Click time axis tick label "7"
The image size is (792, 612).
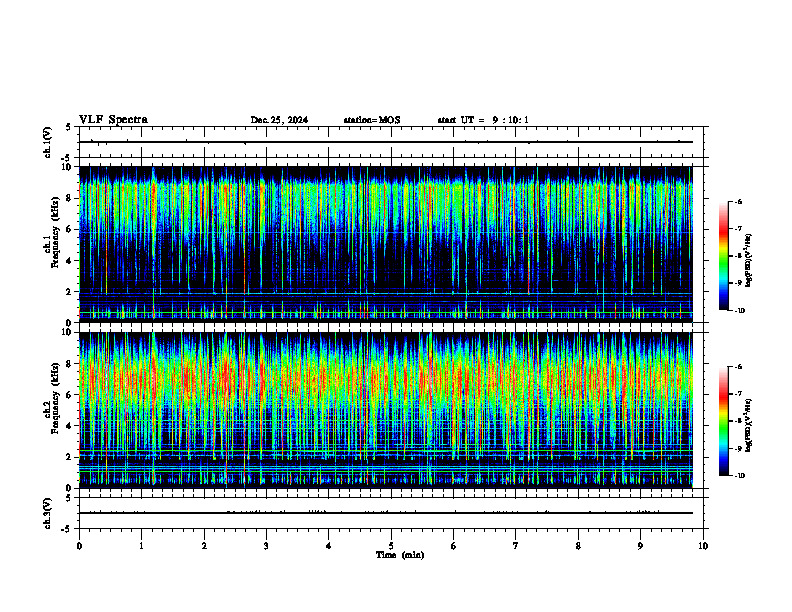click(x=516, y=546)
